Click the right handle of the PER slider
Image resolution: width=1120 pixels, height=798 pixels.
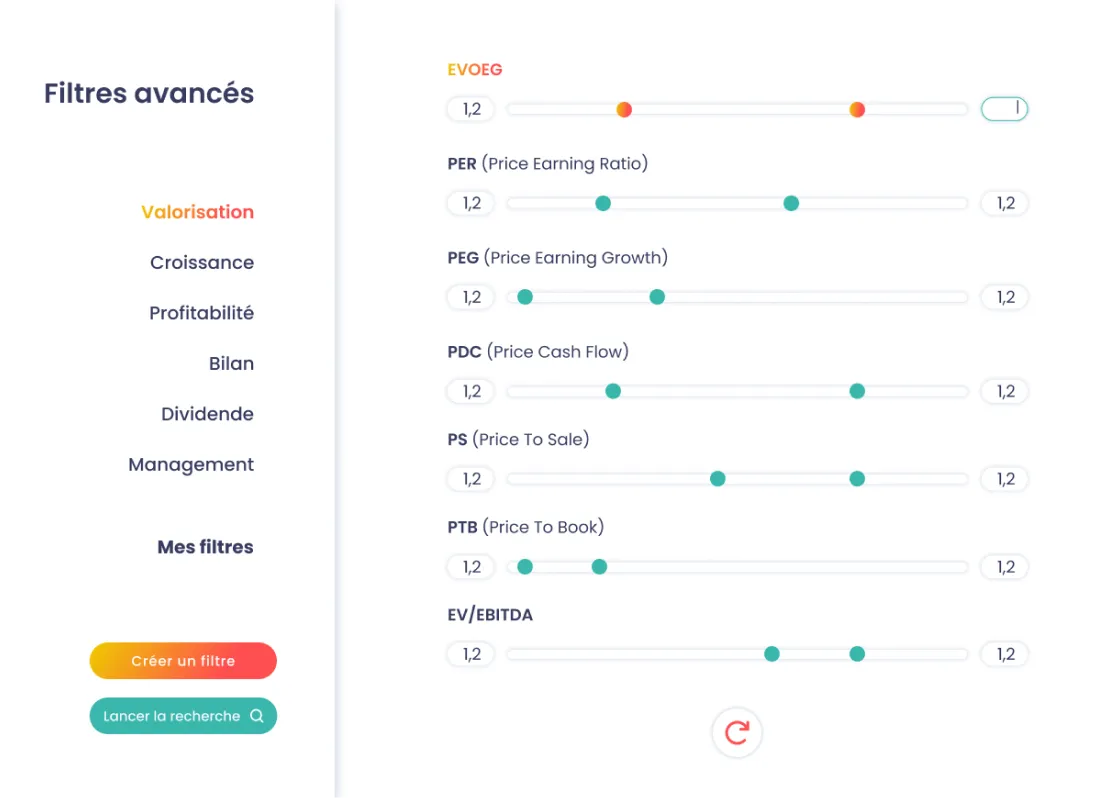[x=791, y=203]
